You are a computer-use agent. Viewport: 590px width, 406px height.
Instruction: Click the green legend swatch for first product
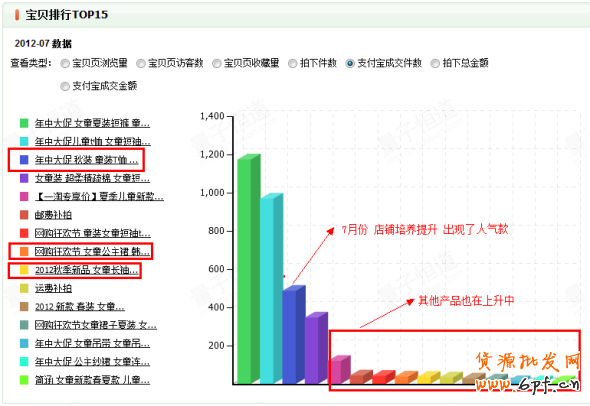coord(24,123)
